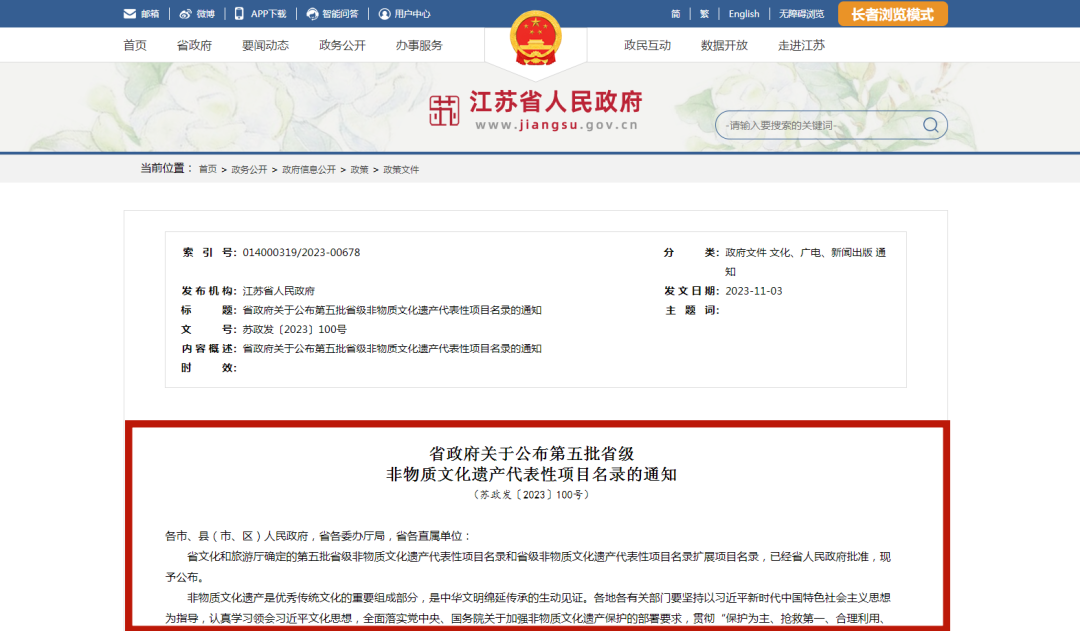Enable 长者浏览模式 elder browsing mode
This screenshot has width=1080, height=631.
893,13
